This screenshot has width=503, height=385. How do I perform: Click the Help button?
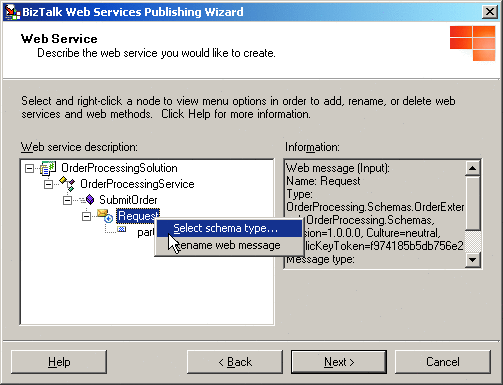[x=59, y=362]
